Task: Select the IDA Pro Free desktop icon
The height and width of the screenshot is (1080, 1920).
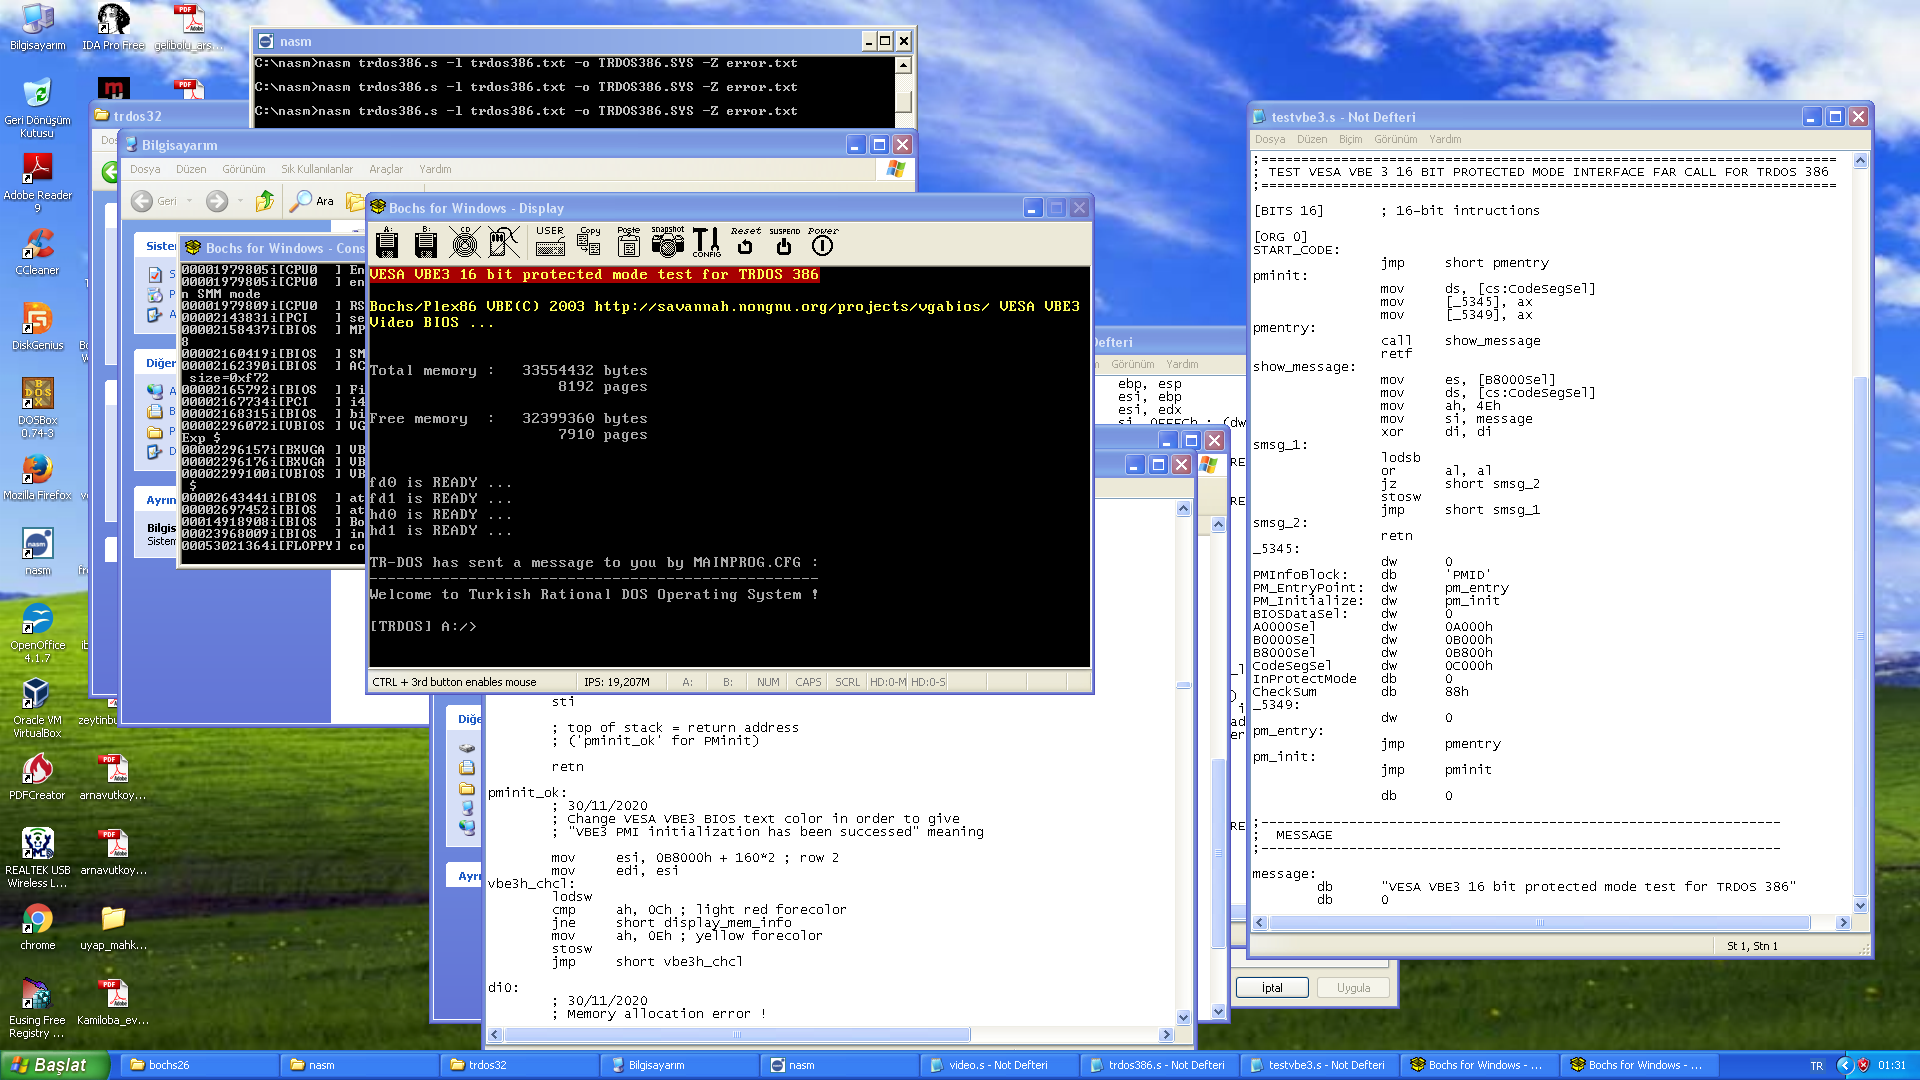Action: 113,27
